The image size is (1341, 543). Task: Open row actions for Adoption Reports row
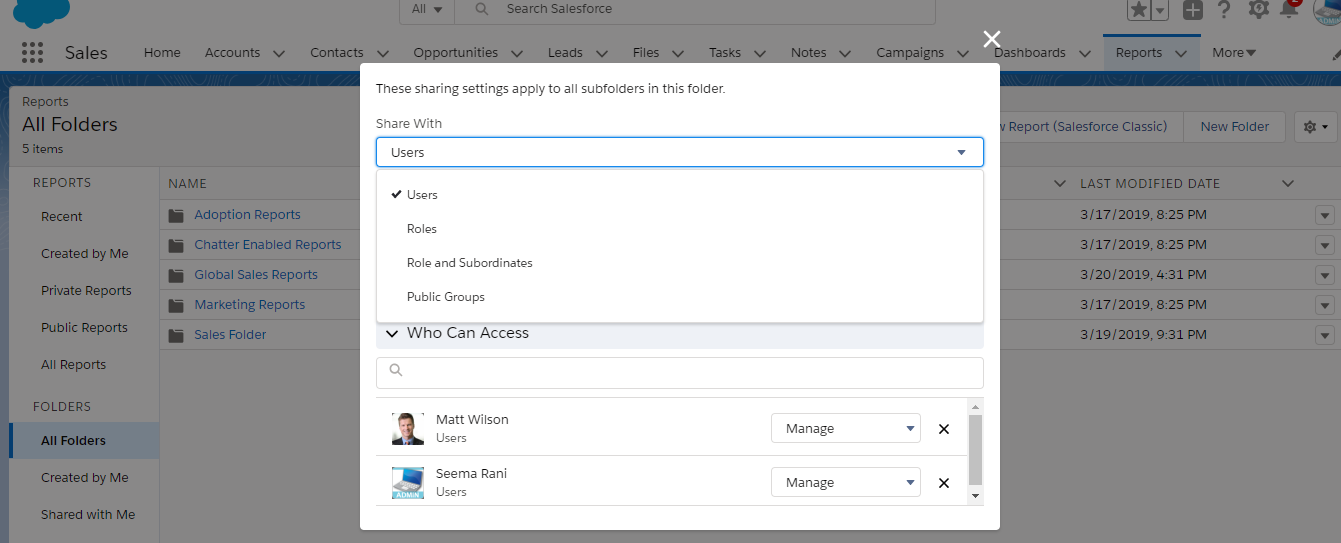(x=1325, y=215)
